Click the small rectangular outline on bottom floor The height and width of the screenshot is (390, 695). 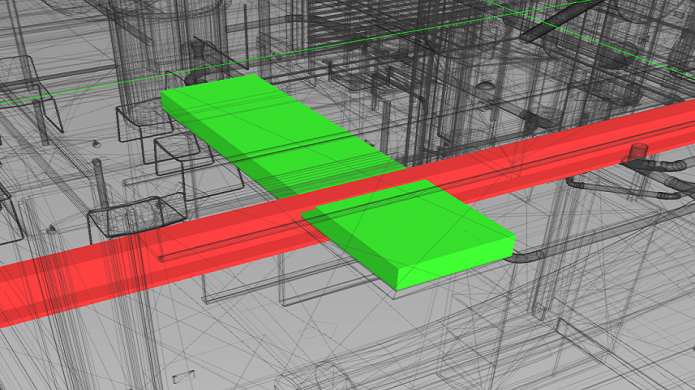184,376
